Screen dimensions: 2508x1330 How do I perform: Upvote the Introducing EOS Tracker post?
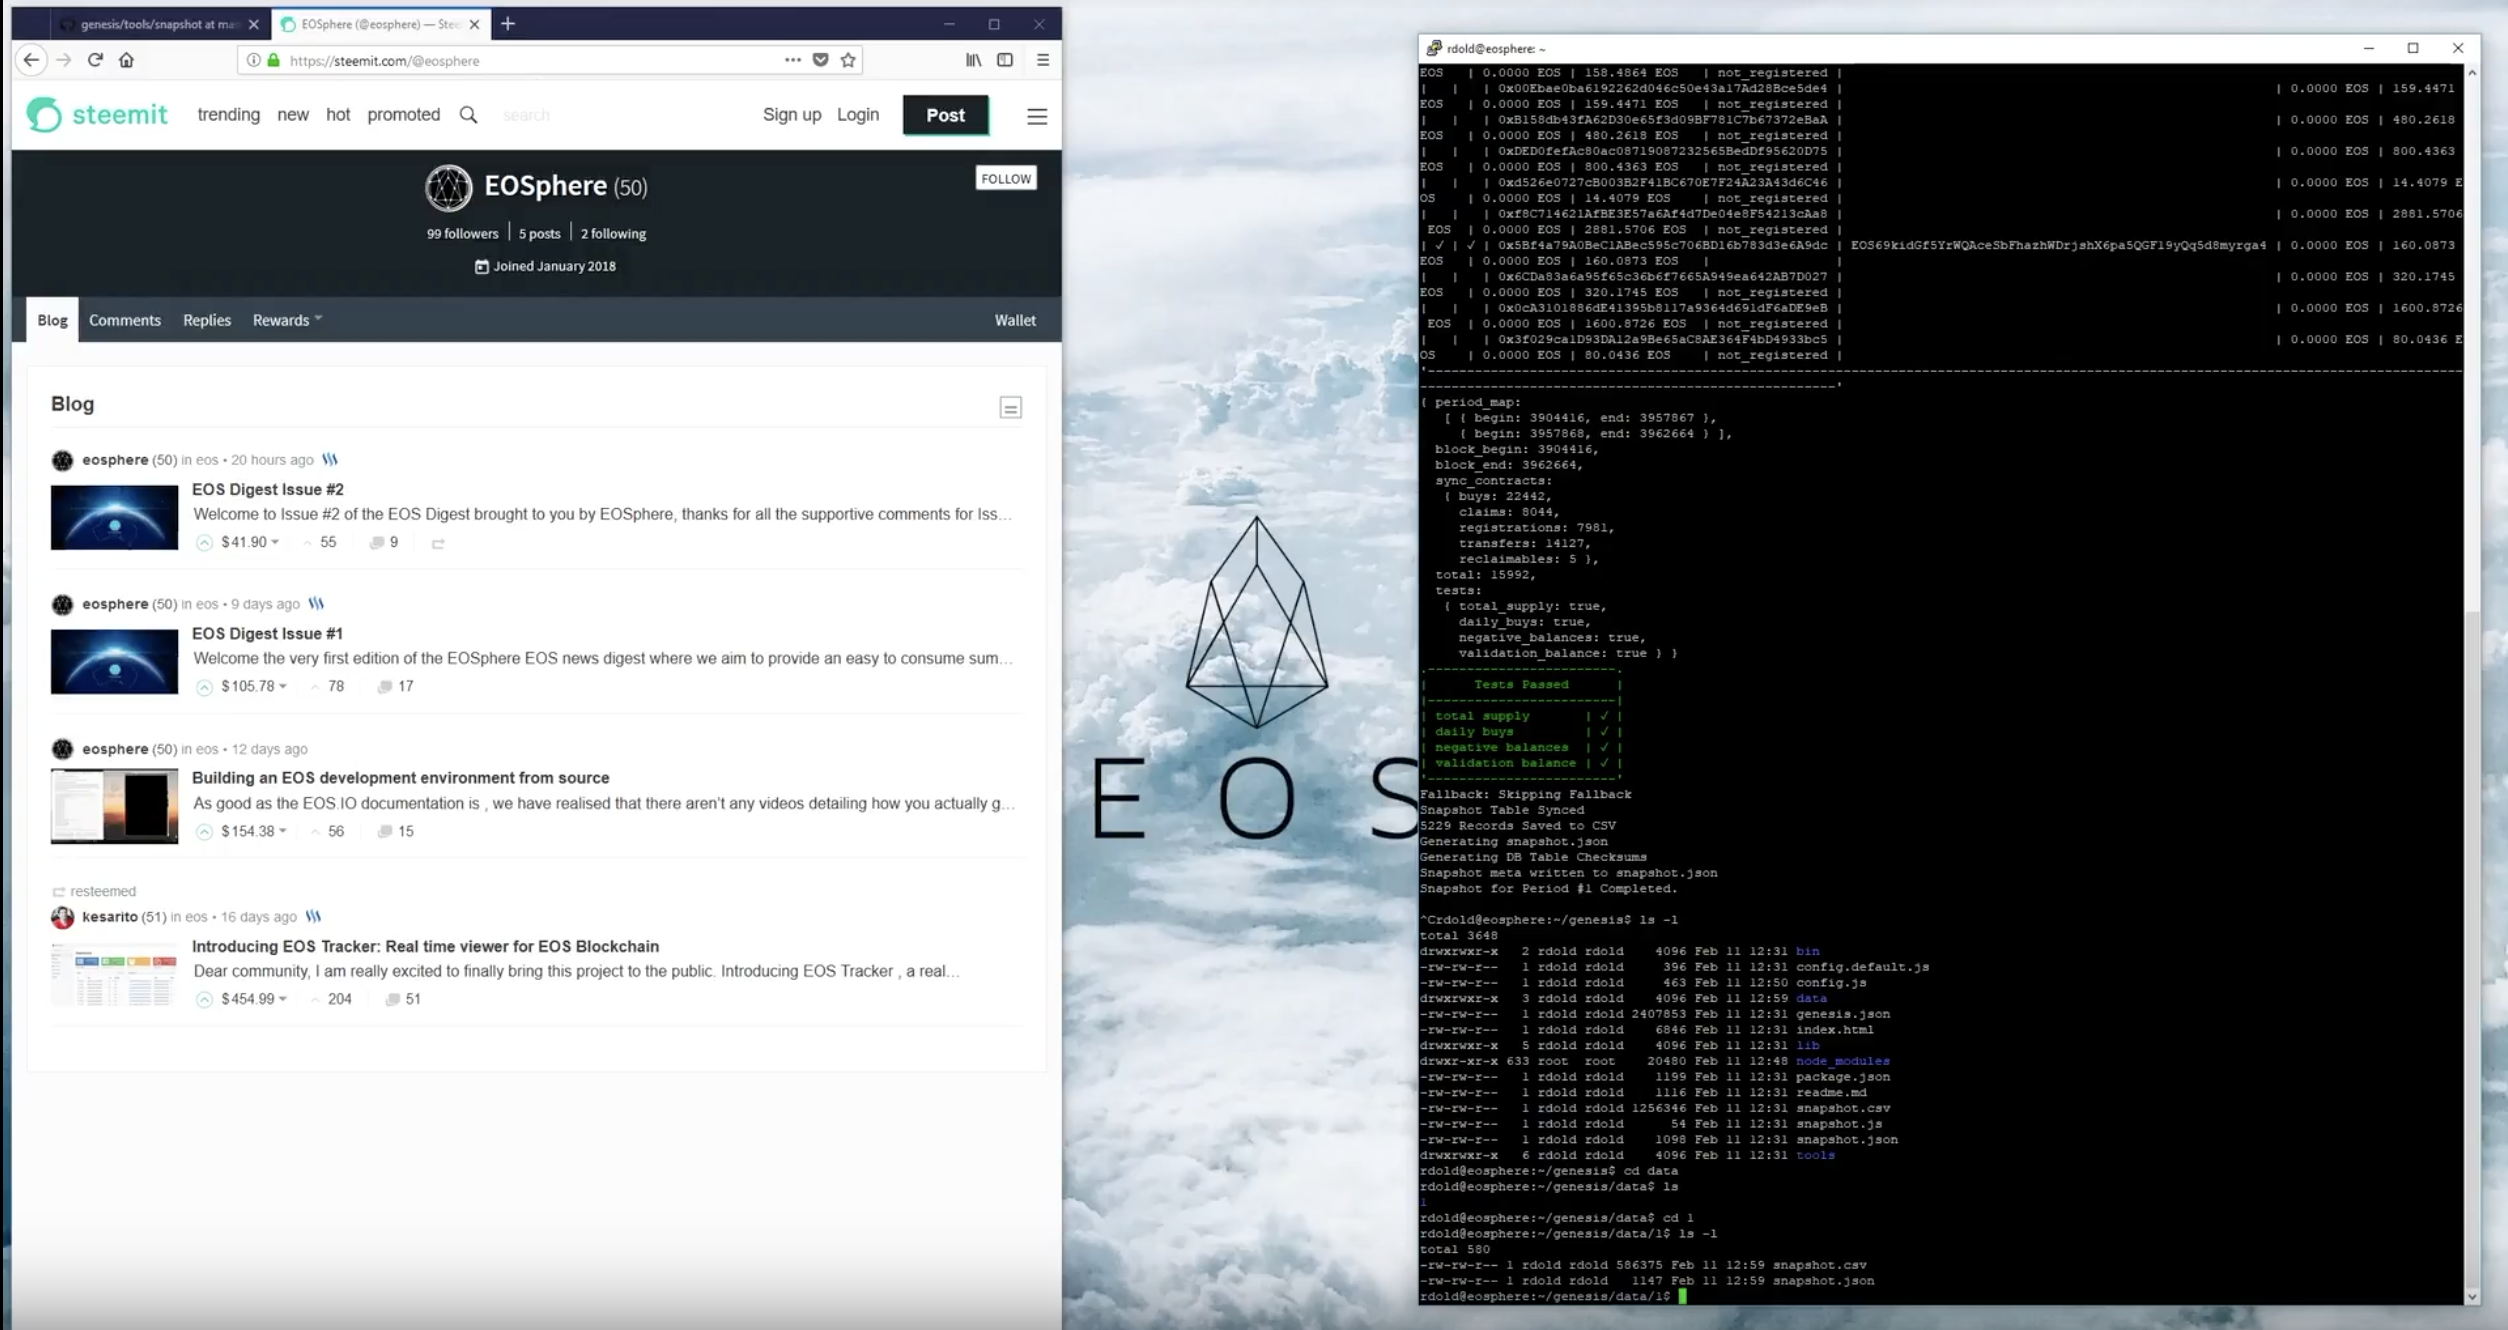[x=204, y=1000]
